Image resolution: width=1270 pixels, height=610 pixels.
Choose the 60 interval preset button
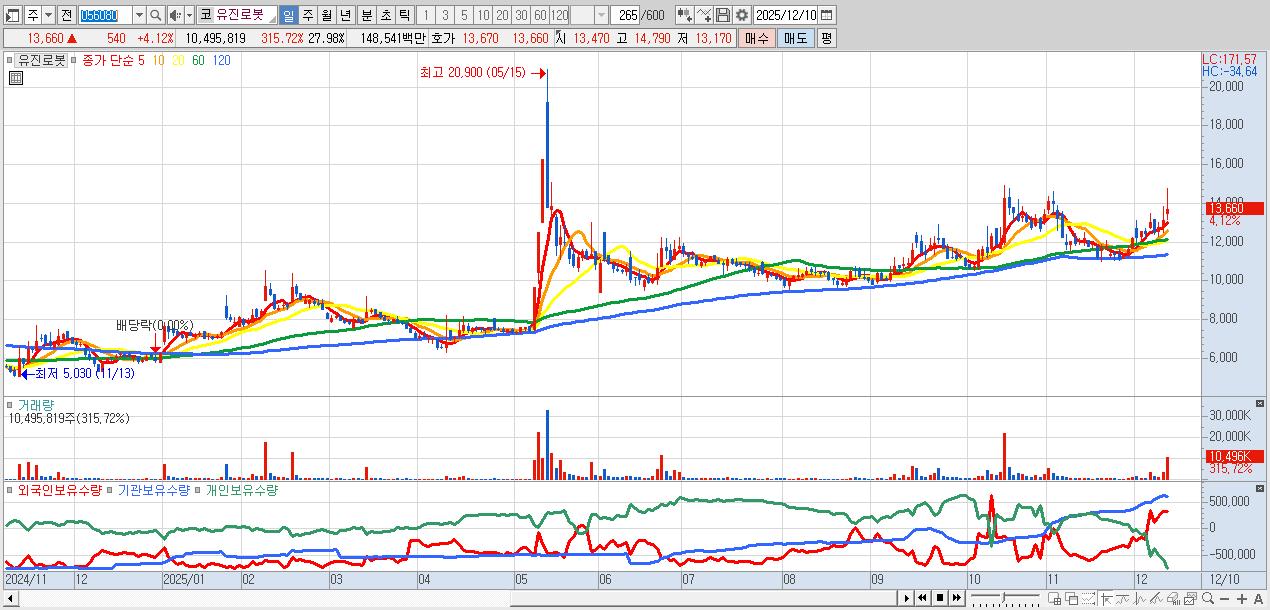[x=541, y=15]
